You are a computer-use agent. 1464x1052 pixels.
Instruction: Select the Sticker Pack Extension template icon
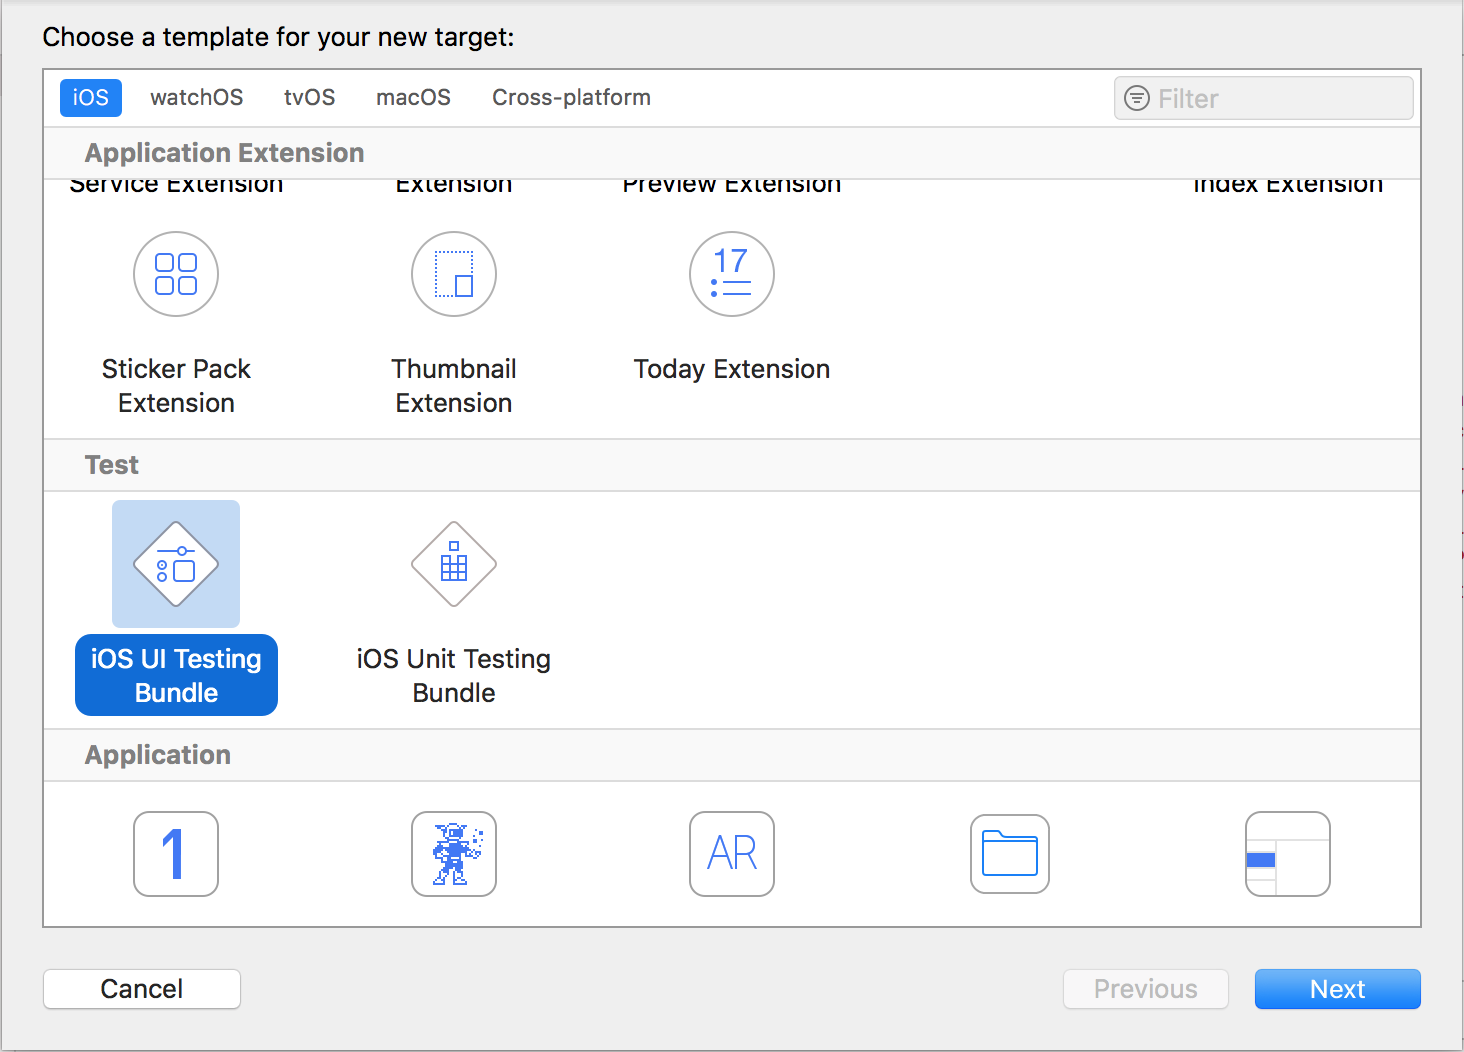[x=176, y=274]
